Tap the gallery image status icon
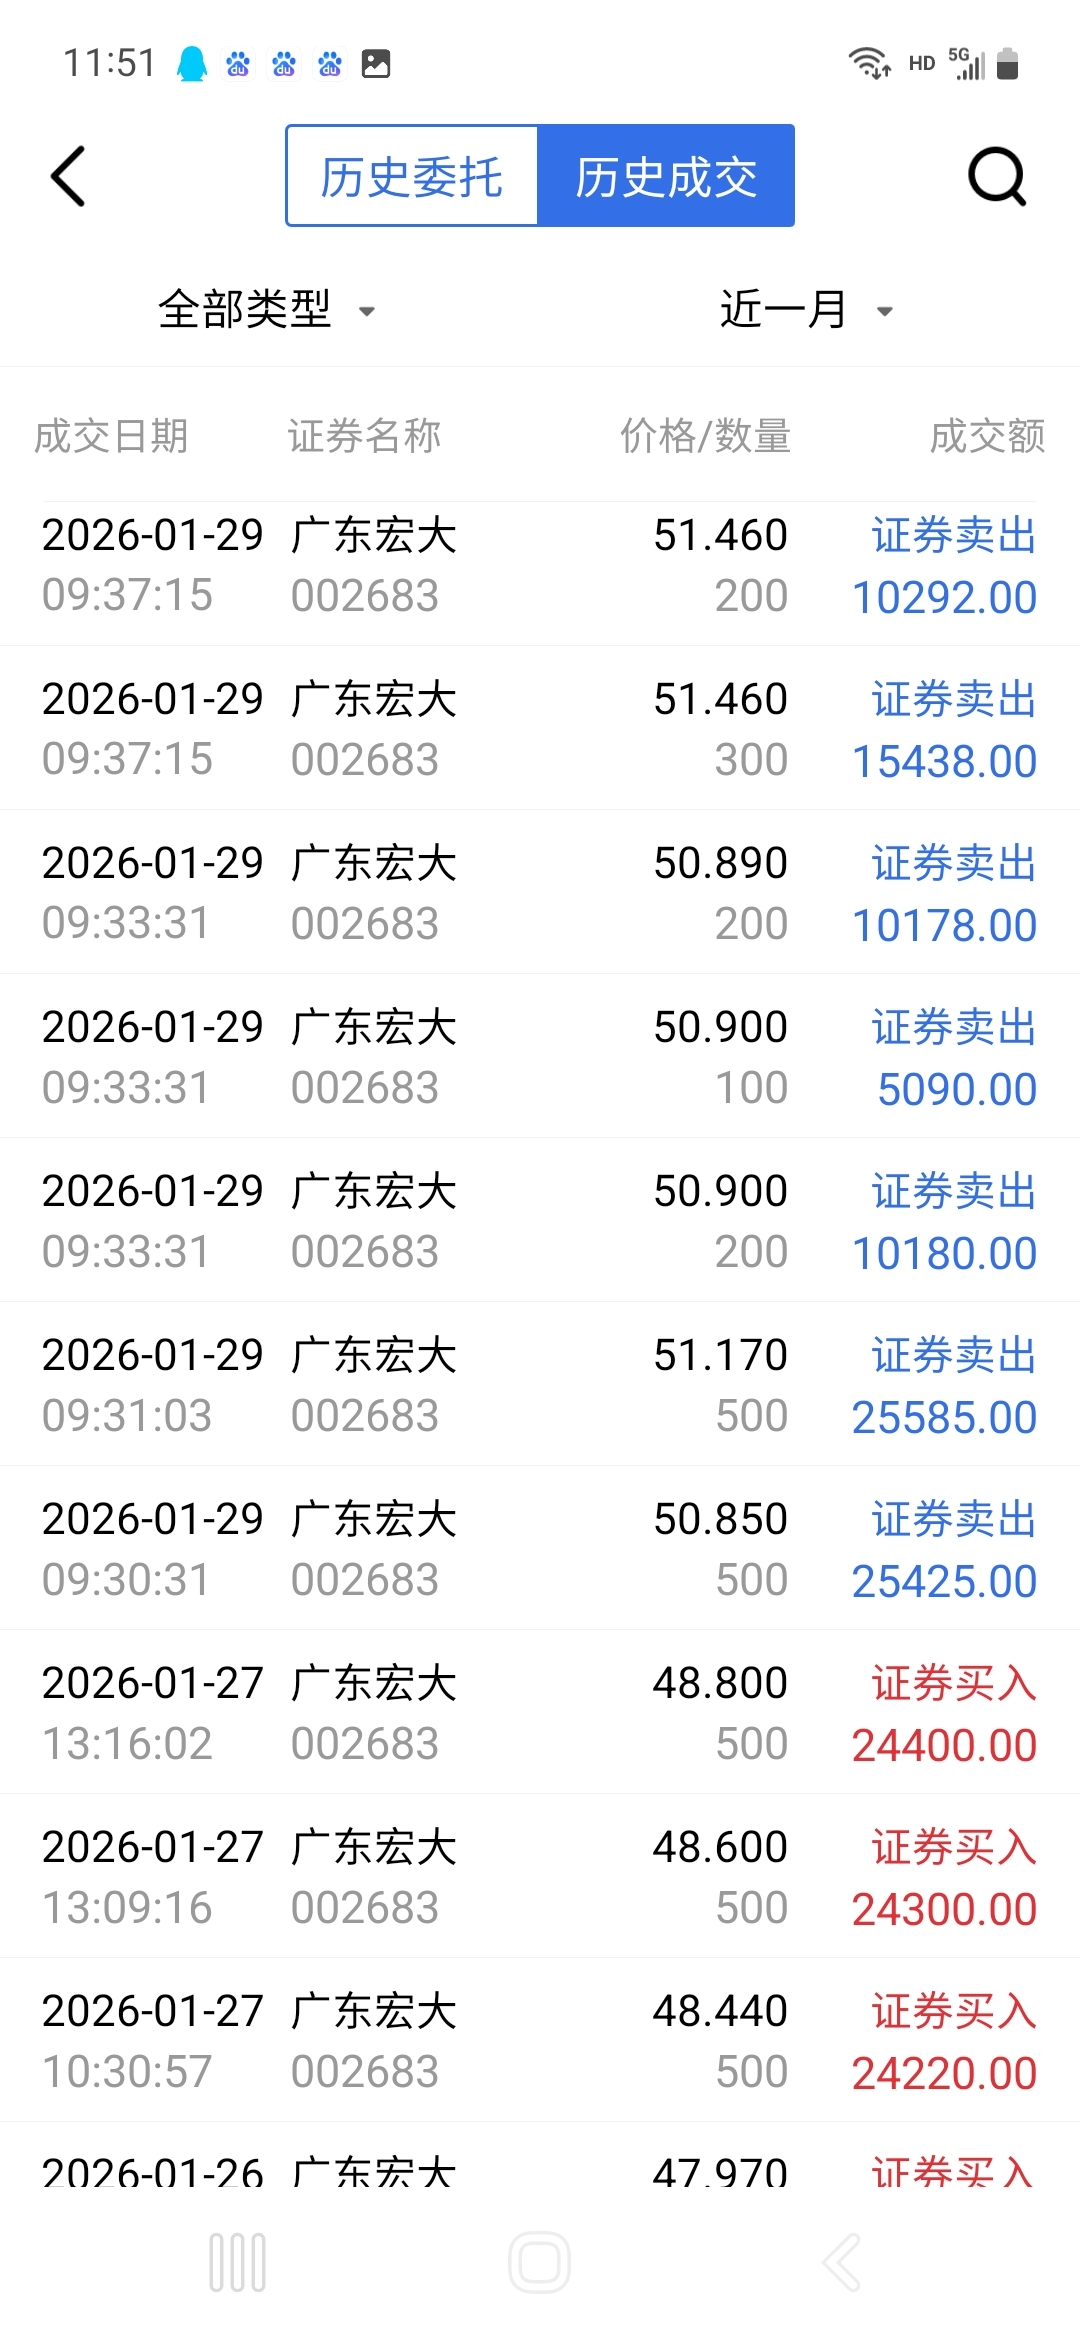Screen dimensions: 1080x2340 pyautogui.click(x=376, y=64)
